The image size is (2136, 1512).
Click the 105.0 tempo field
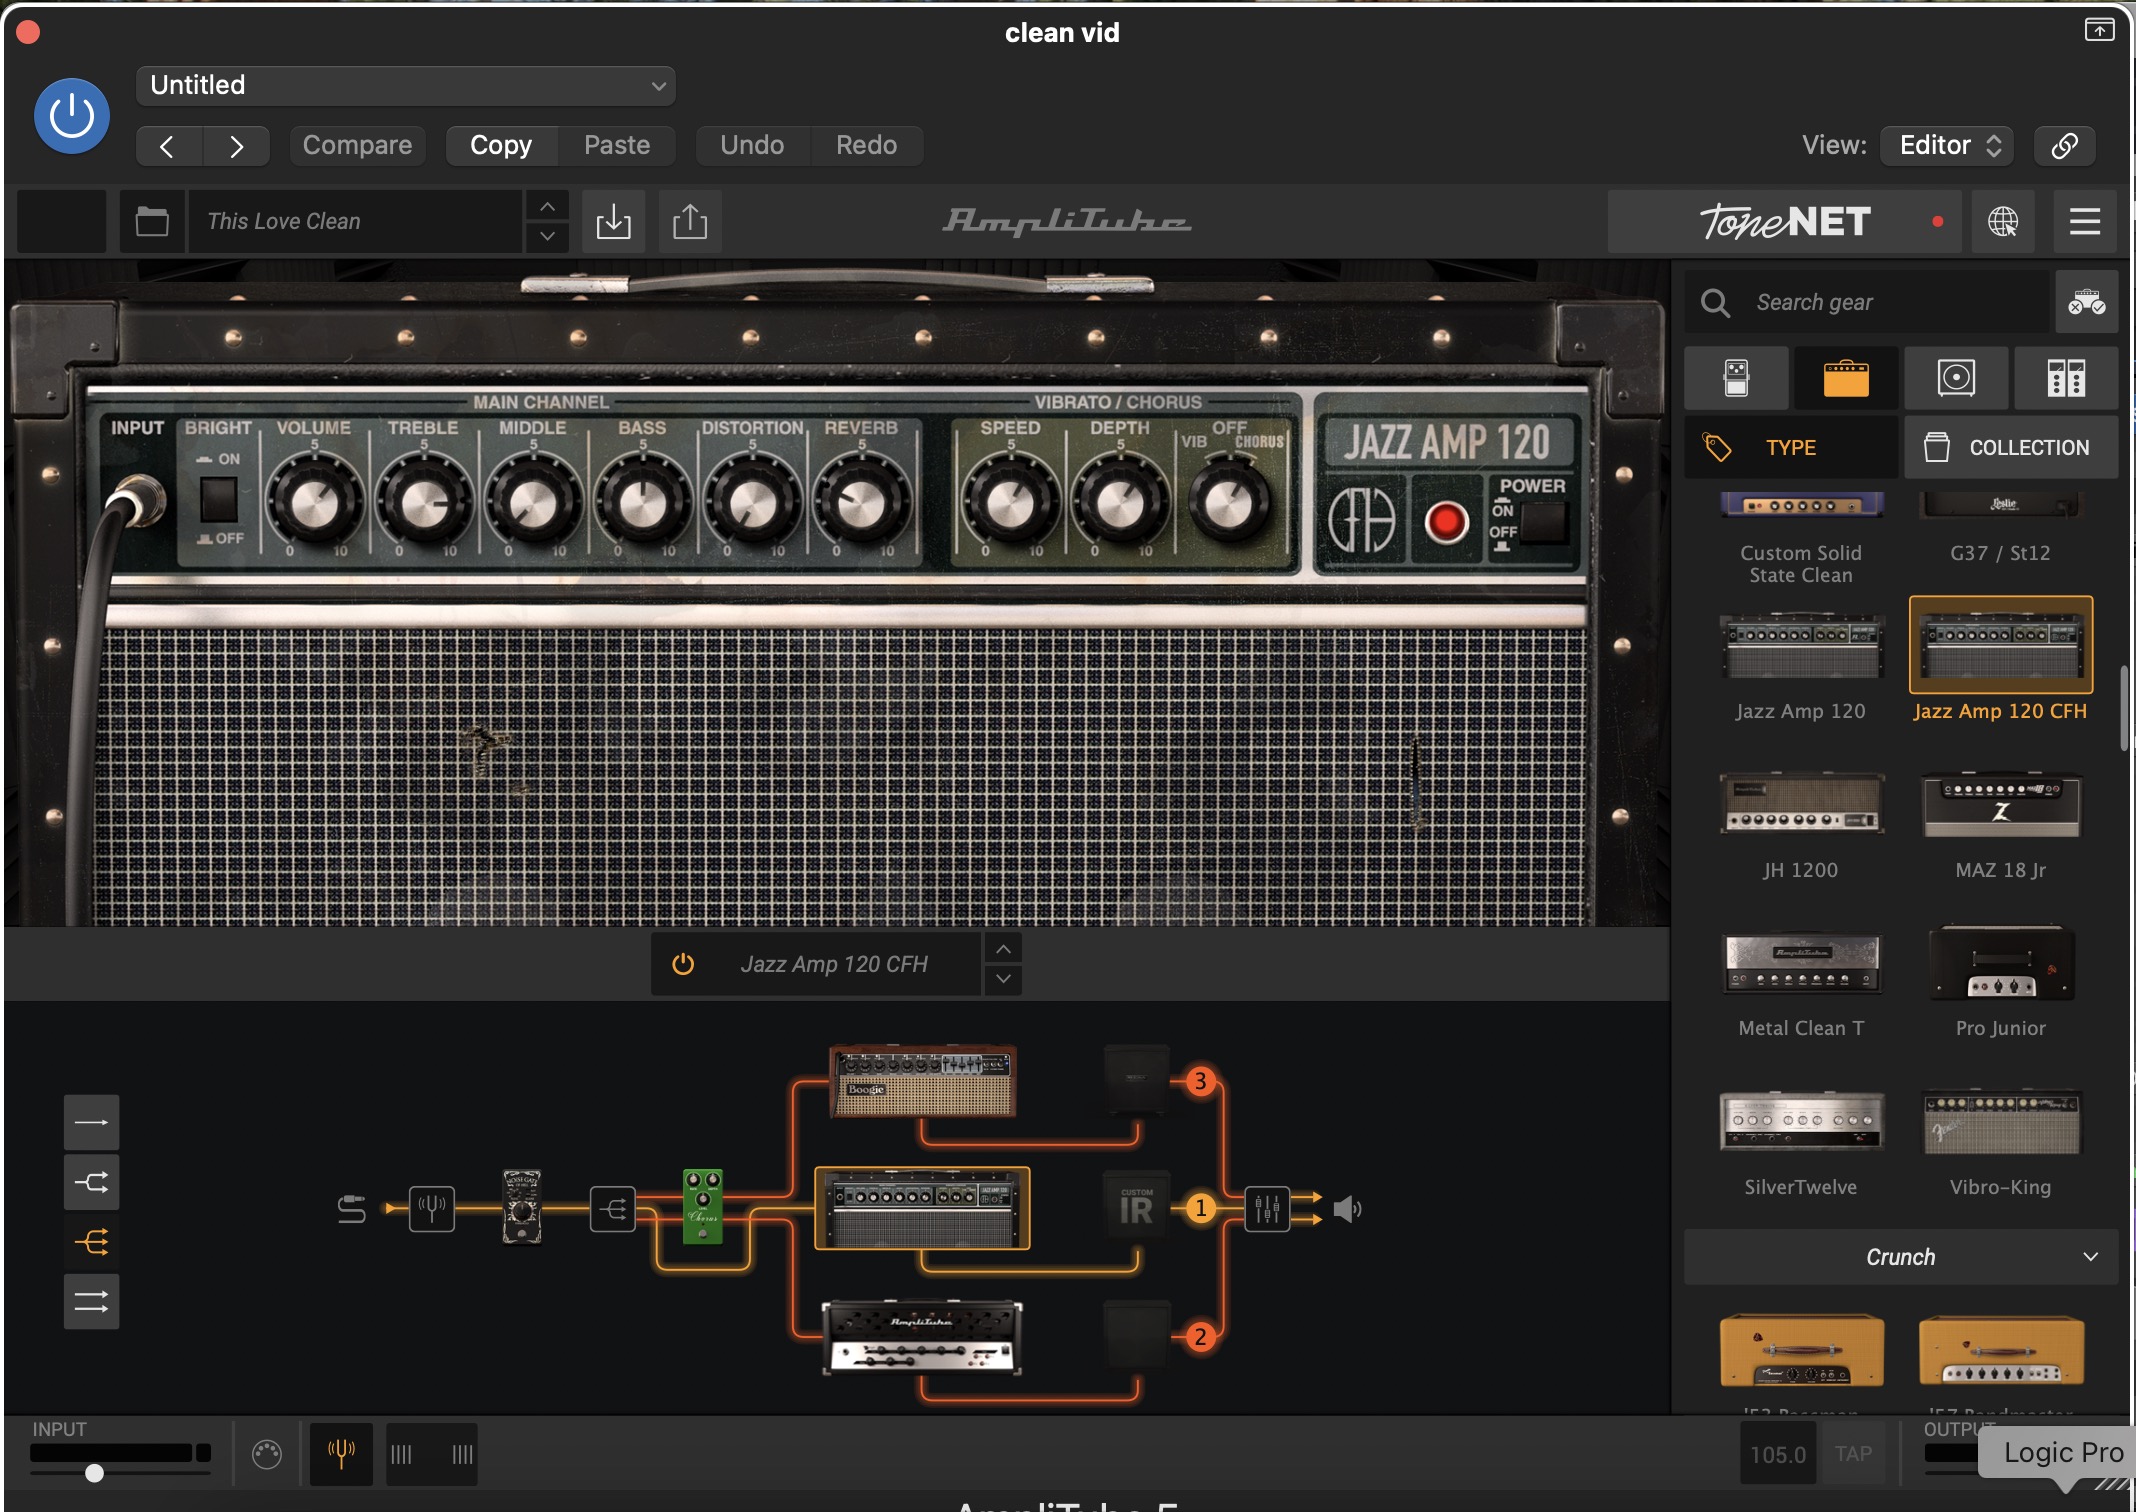[x=1777, y=1454]
